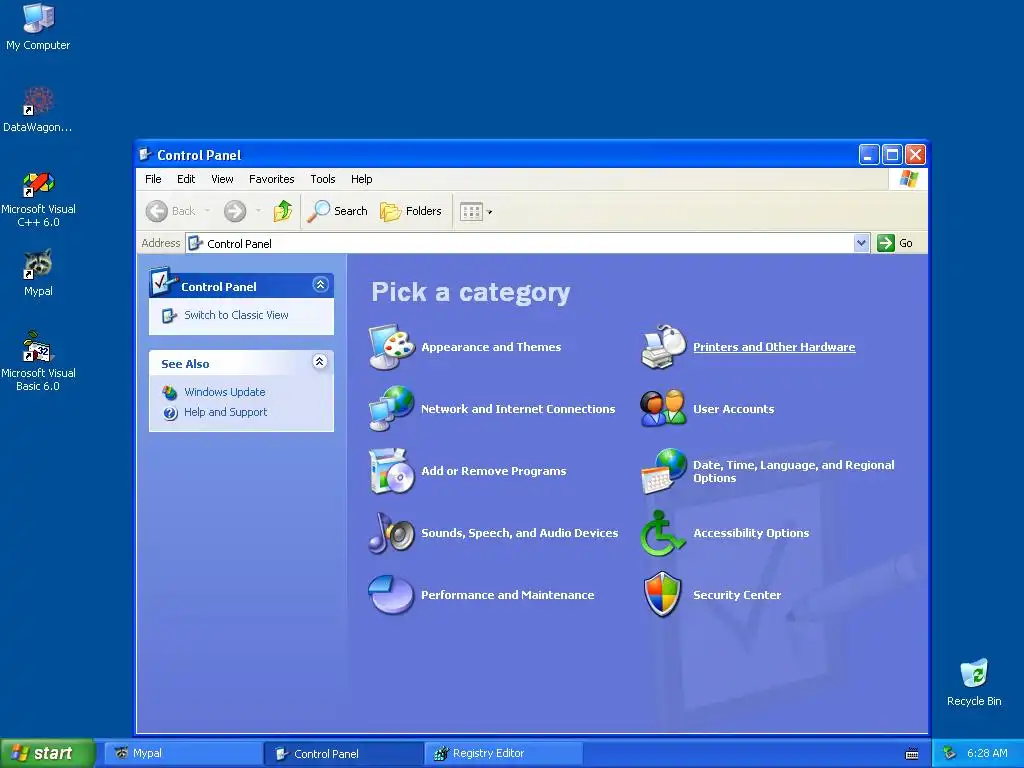
Task: Click Date, Time, Language, and Regional Options link
Action: (x=793, y=471)
